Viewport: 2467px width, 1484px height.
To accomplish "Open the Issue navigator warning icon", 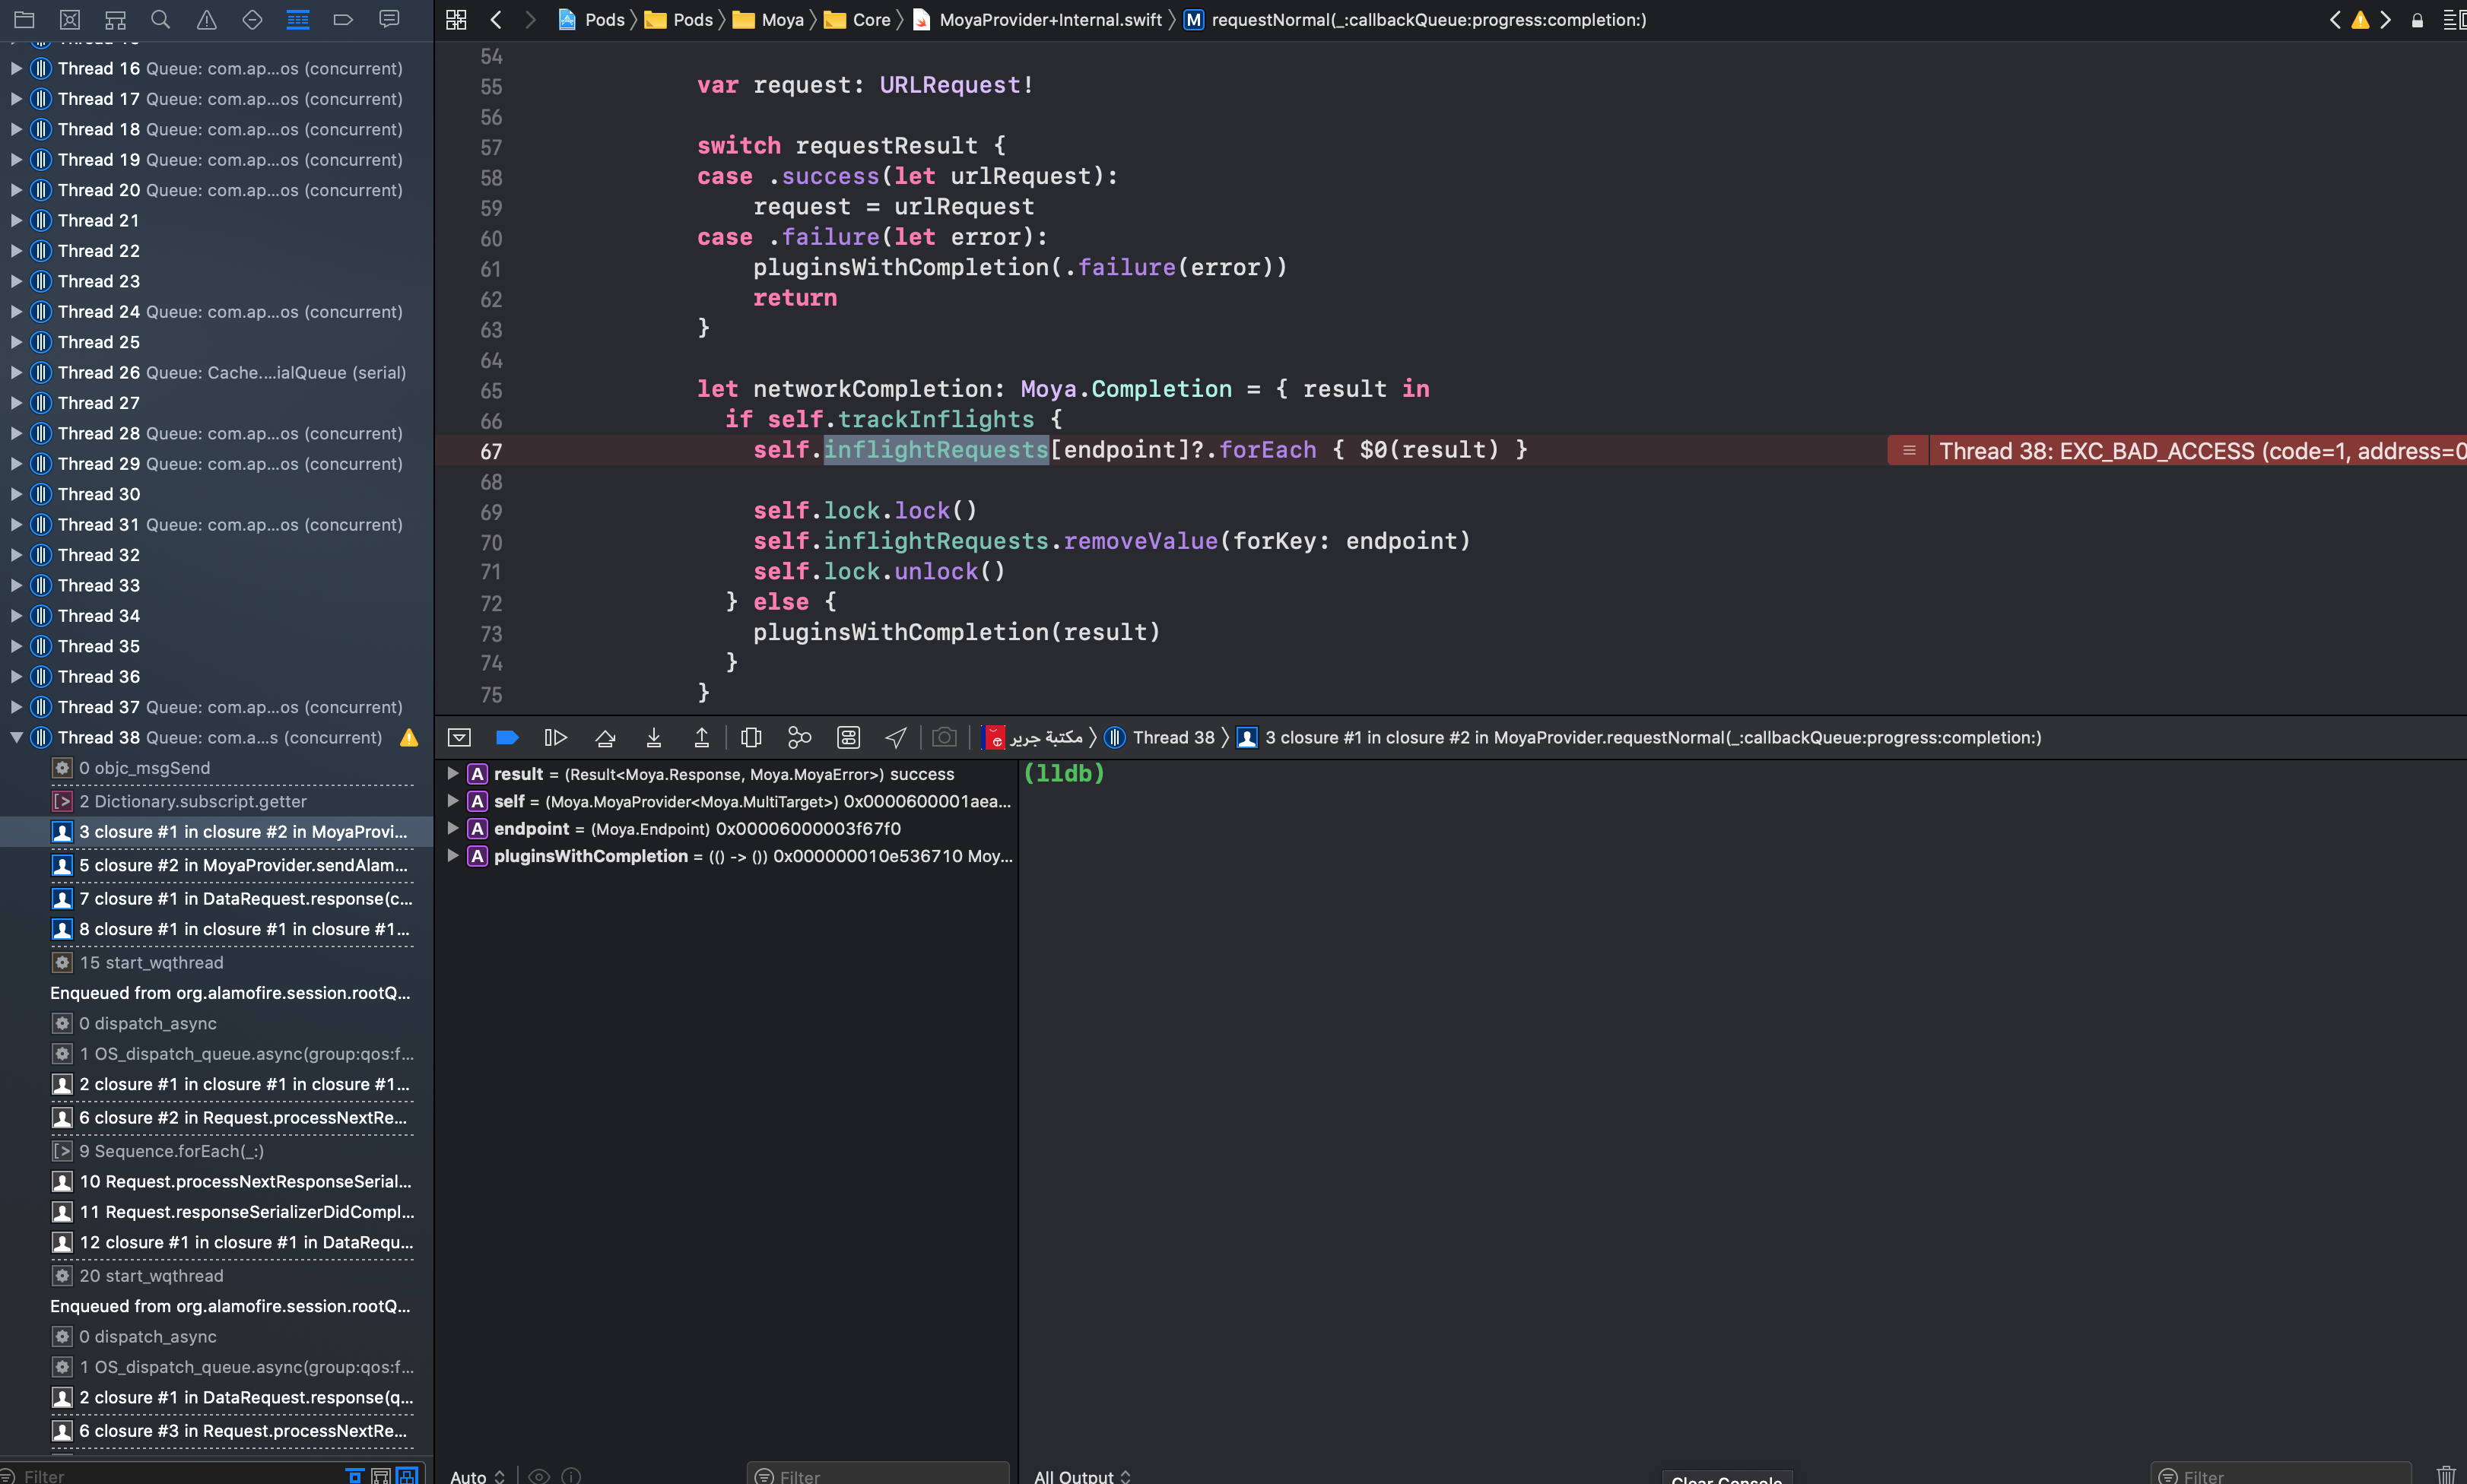I will click(207, 19).
